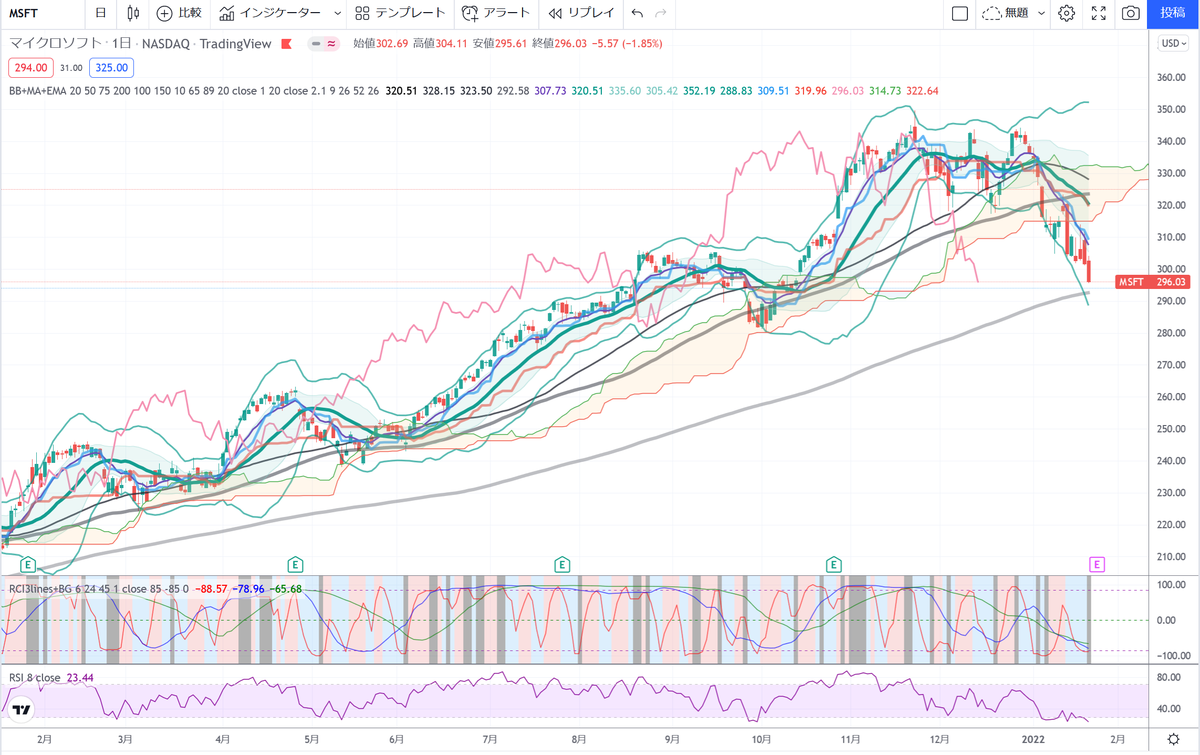Screen dimensions: 1200x755
Task: Click the 325.00 buy price button
Action: pos(110,67)
